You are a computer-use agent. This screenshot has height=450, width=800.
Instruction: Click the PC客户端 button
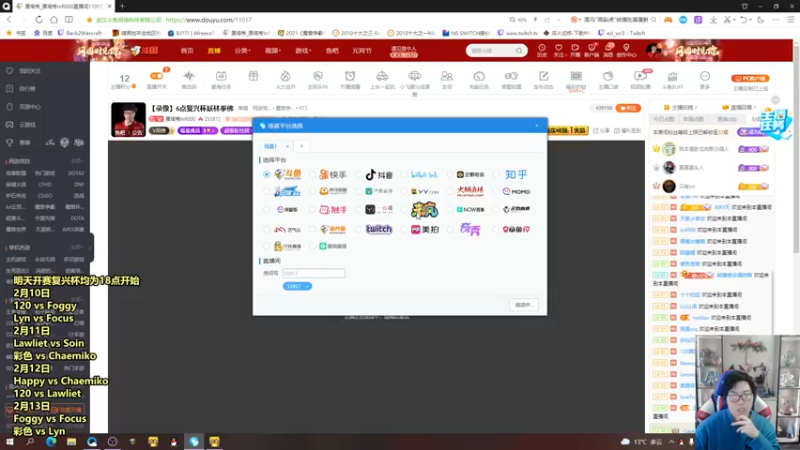tap(750, 78)
